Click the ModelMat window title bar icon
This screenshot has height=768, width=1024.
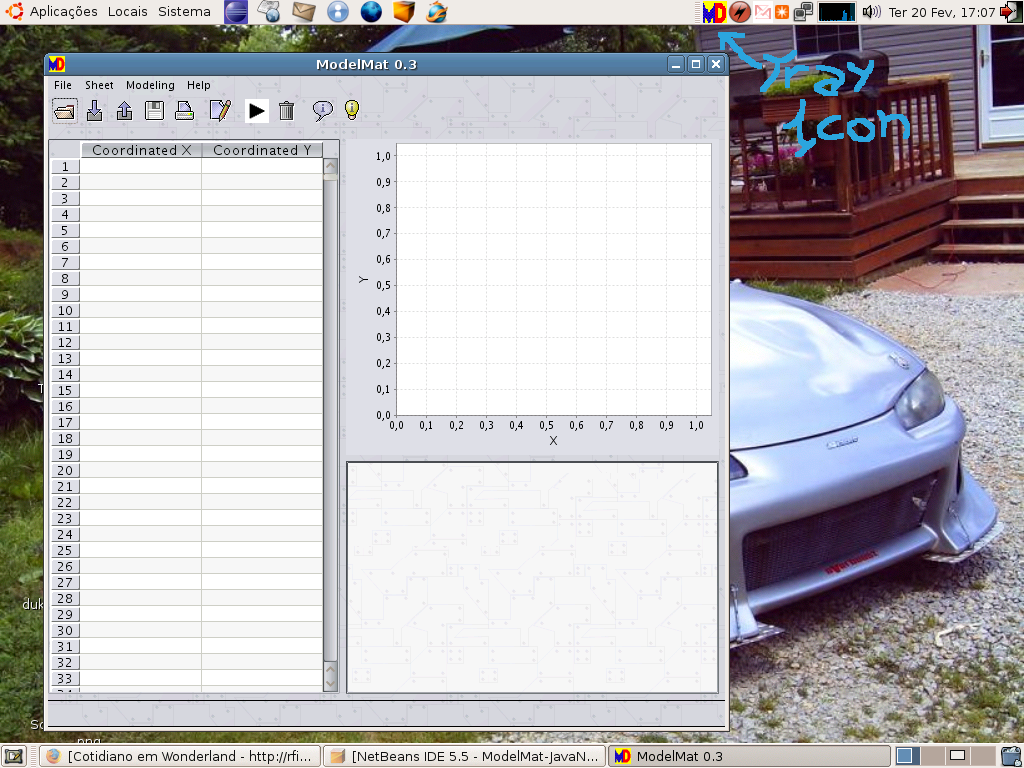(57, 64)
